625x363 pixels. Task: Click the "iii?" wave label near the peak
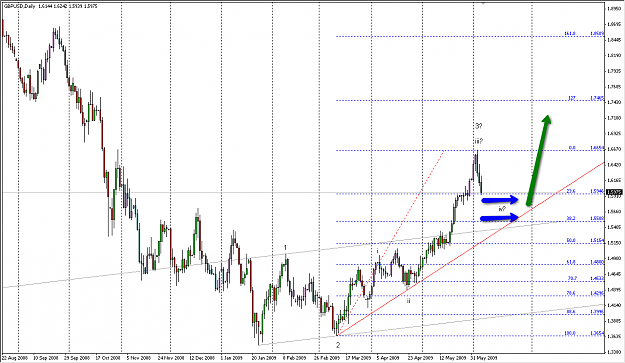pyautogui.click(x=478, y=141)
